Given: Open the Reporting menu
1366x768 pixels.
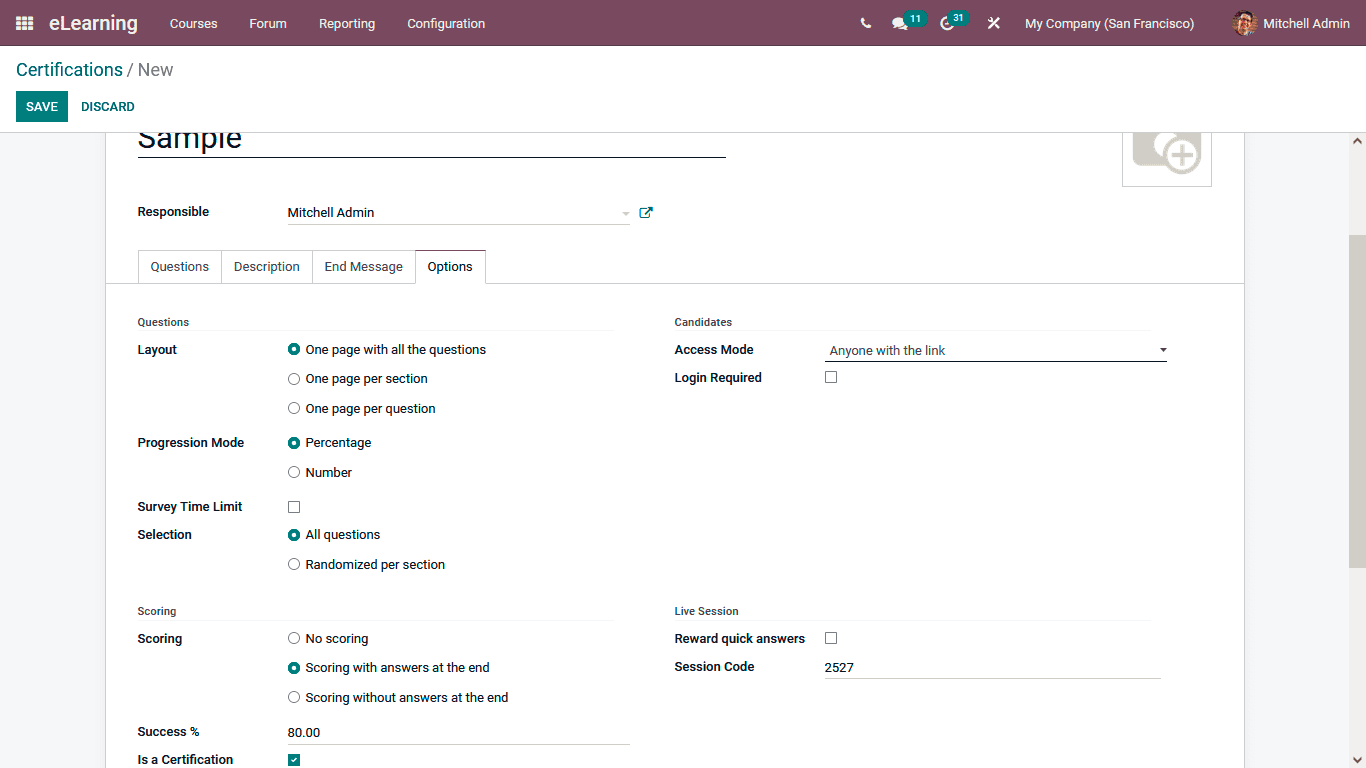Looking at the screenshot, I should tap(346, 23).
